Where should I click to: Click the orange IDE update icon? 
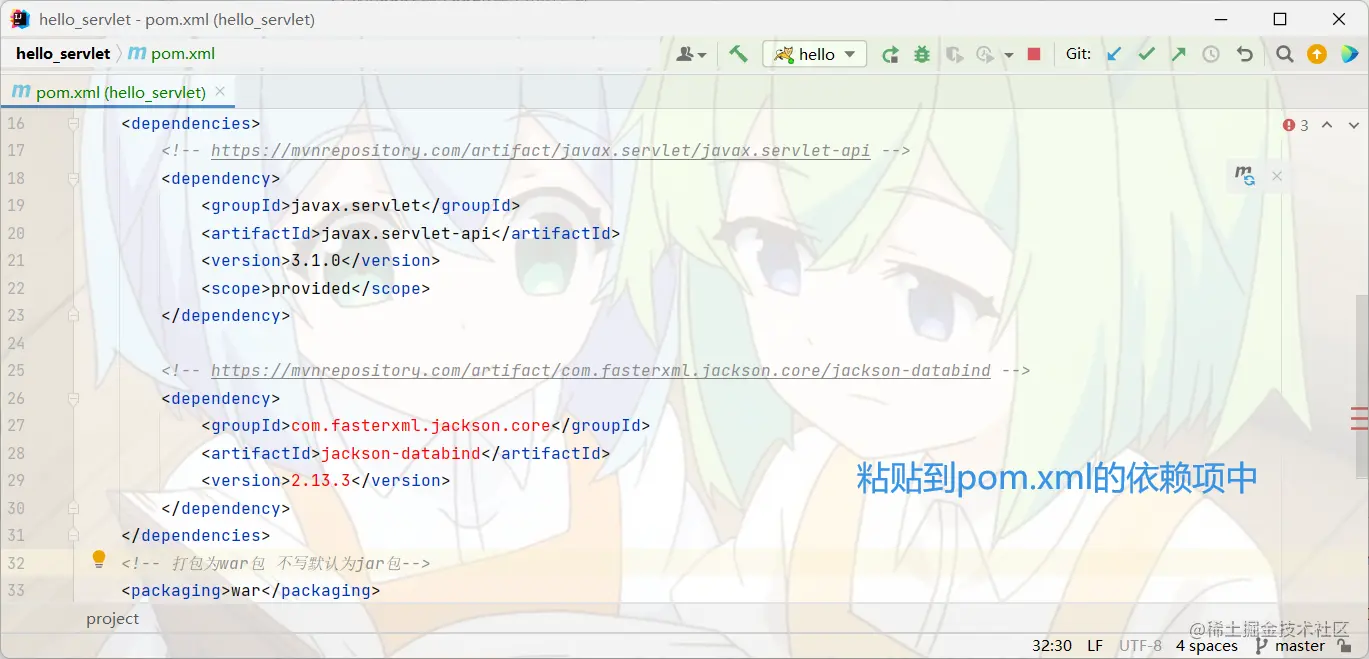pos(1317,55)
